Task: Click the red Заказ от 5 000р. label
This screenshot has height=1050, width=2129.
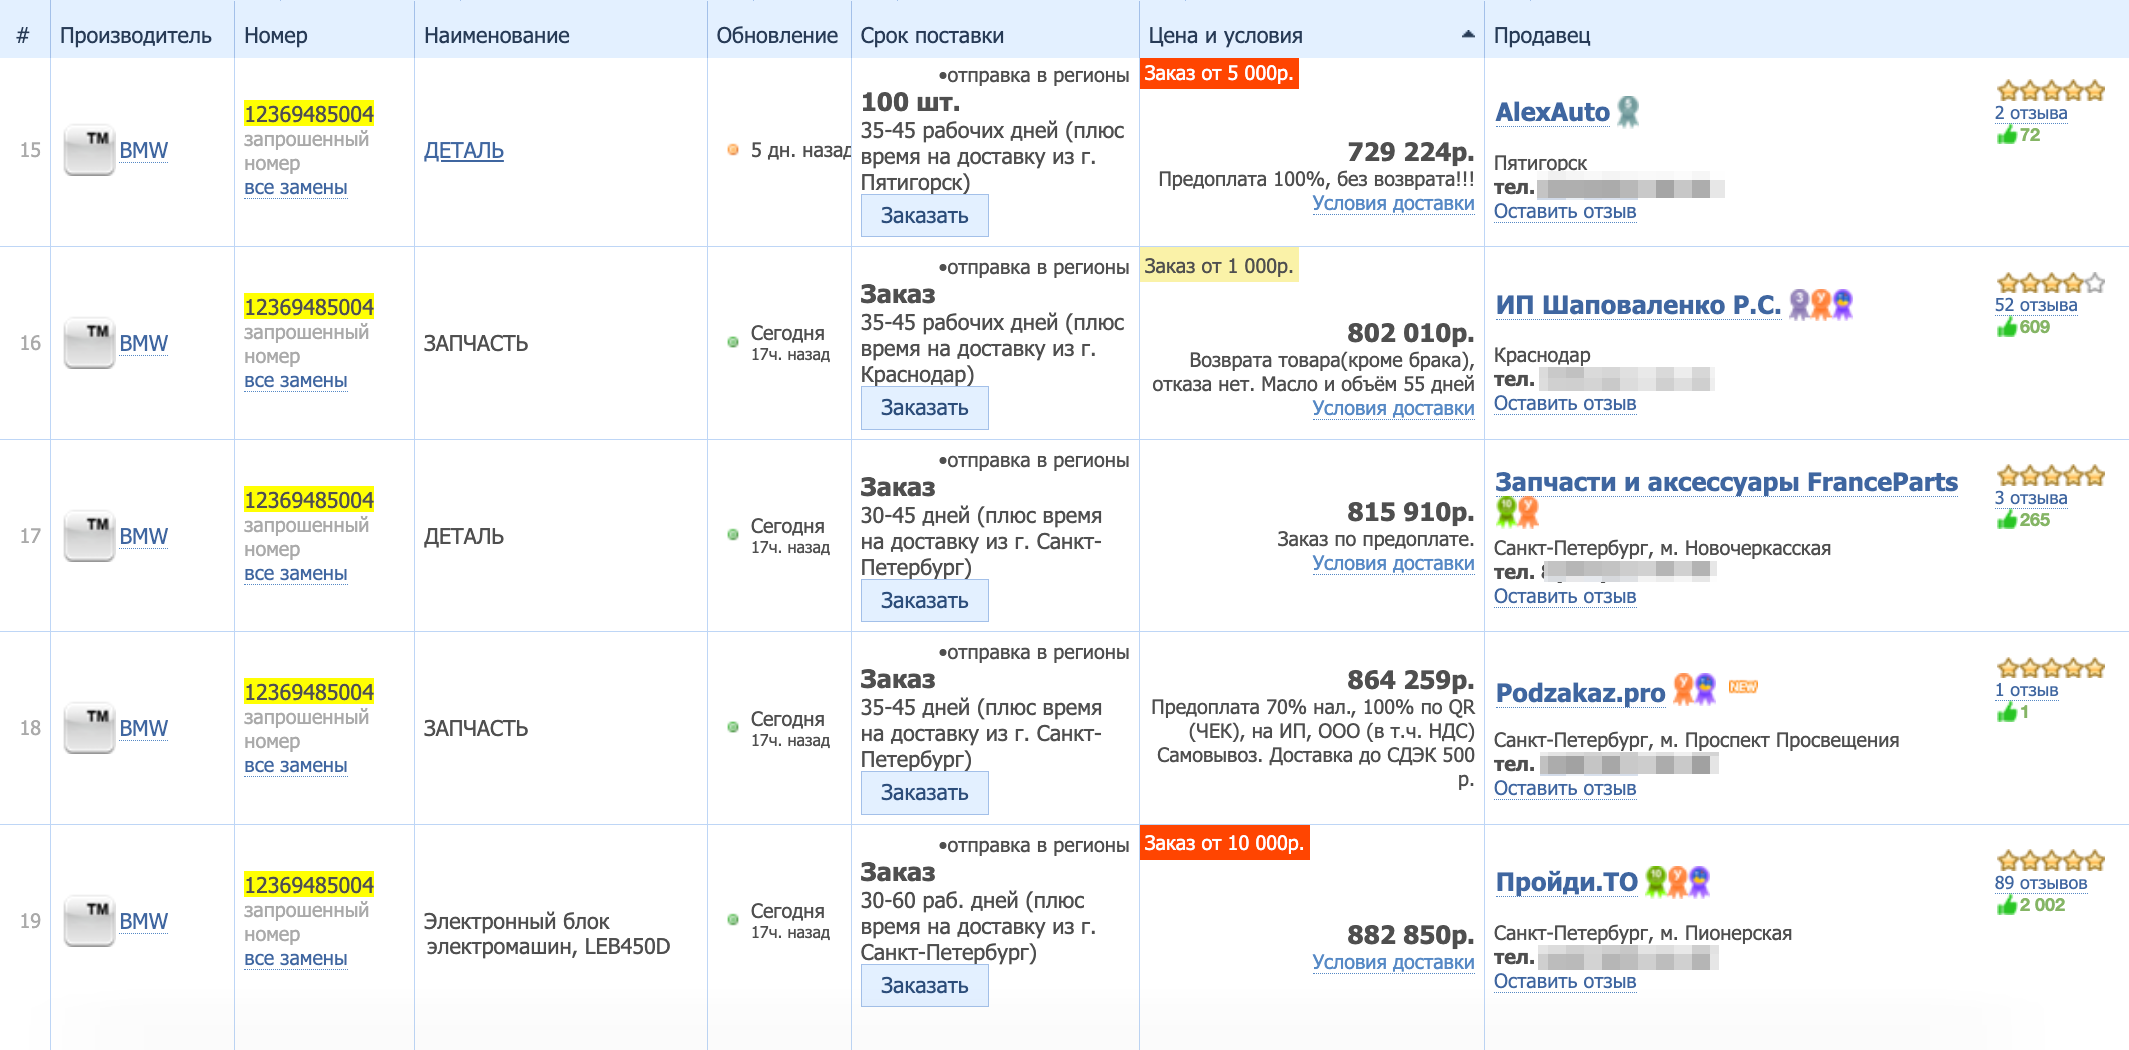Action: 1219,73
